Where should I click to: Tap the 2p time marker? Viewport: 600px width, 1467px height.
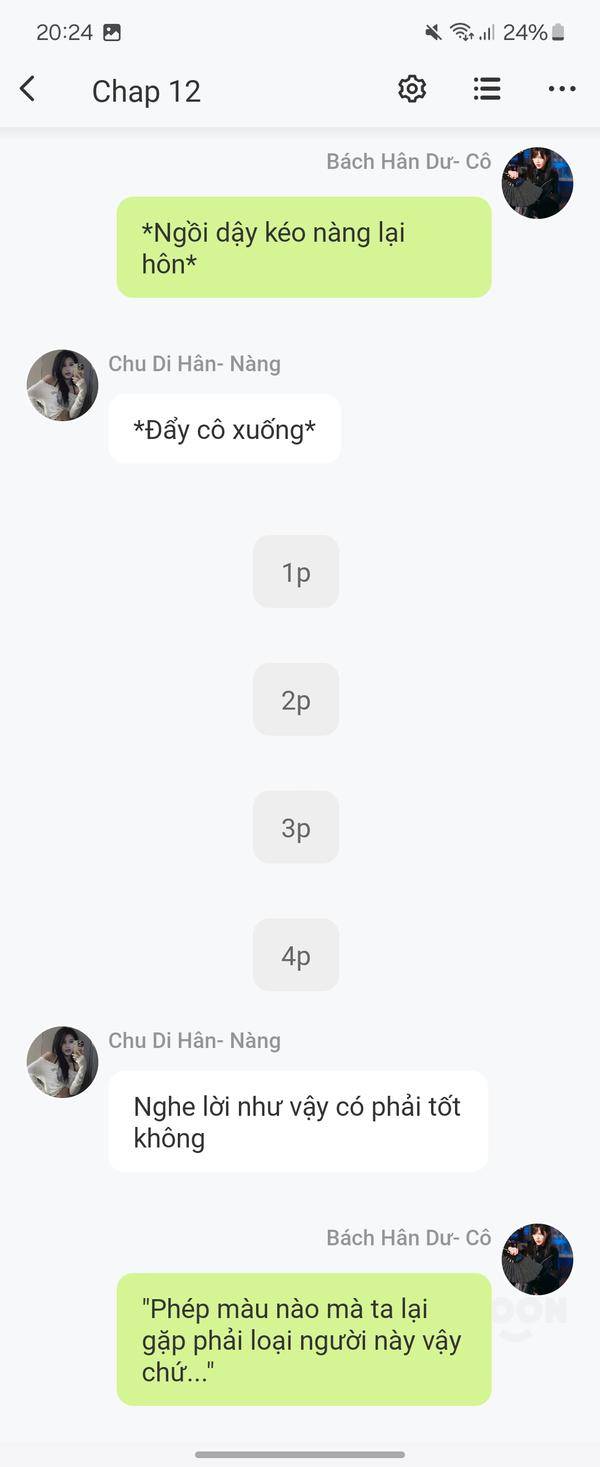pos(296,699)
